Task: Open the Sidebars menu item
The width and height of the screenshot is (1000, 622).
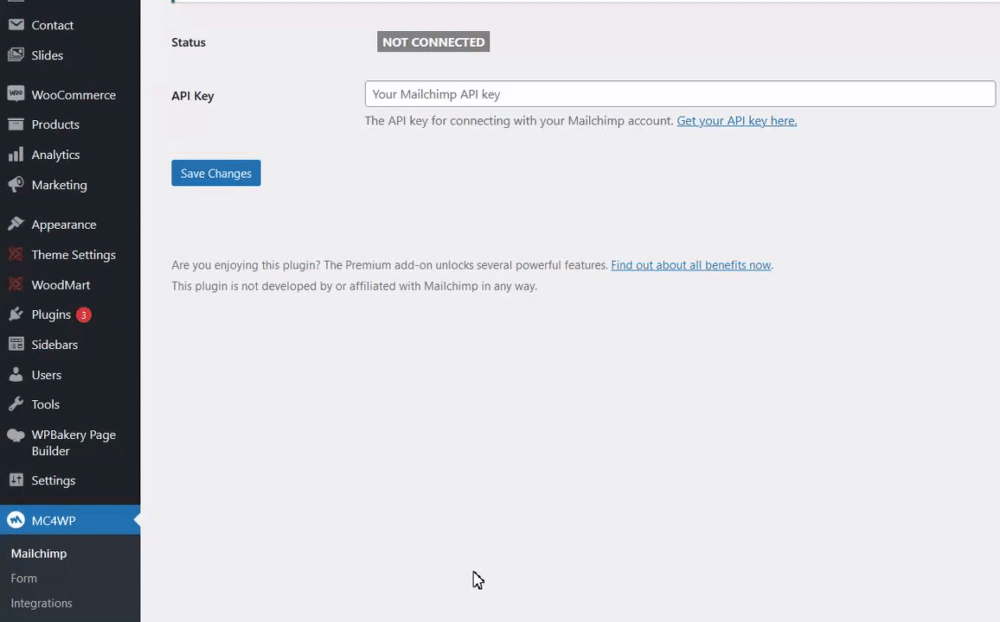Action: point(55,344)
